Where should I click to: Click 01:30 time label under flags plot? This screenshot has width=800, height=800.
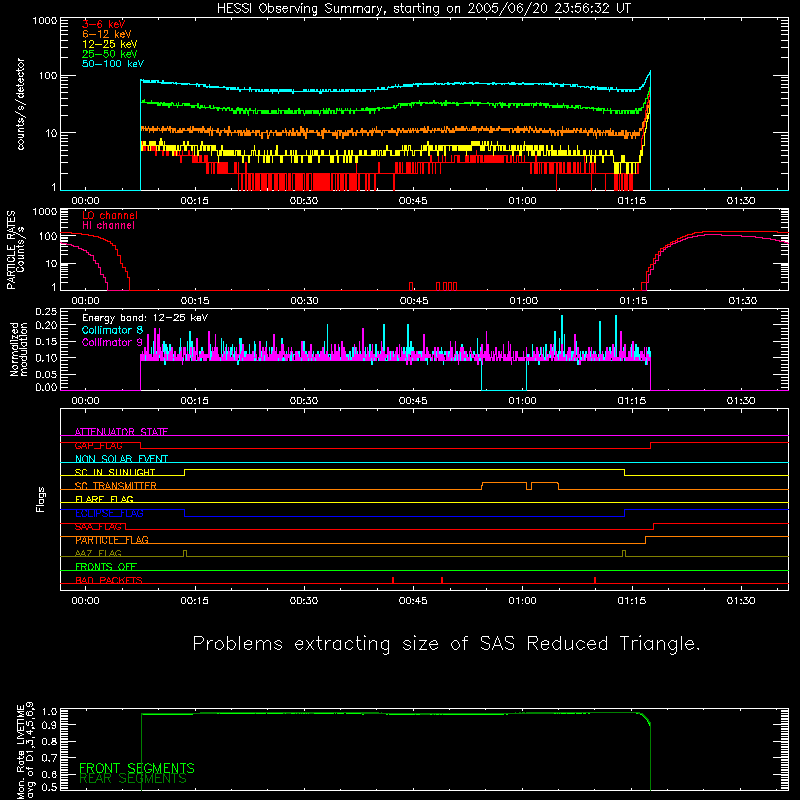point(741,601)
